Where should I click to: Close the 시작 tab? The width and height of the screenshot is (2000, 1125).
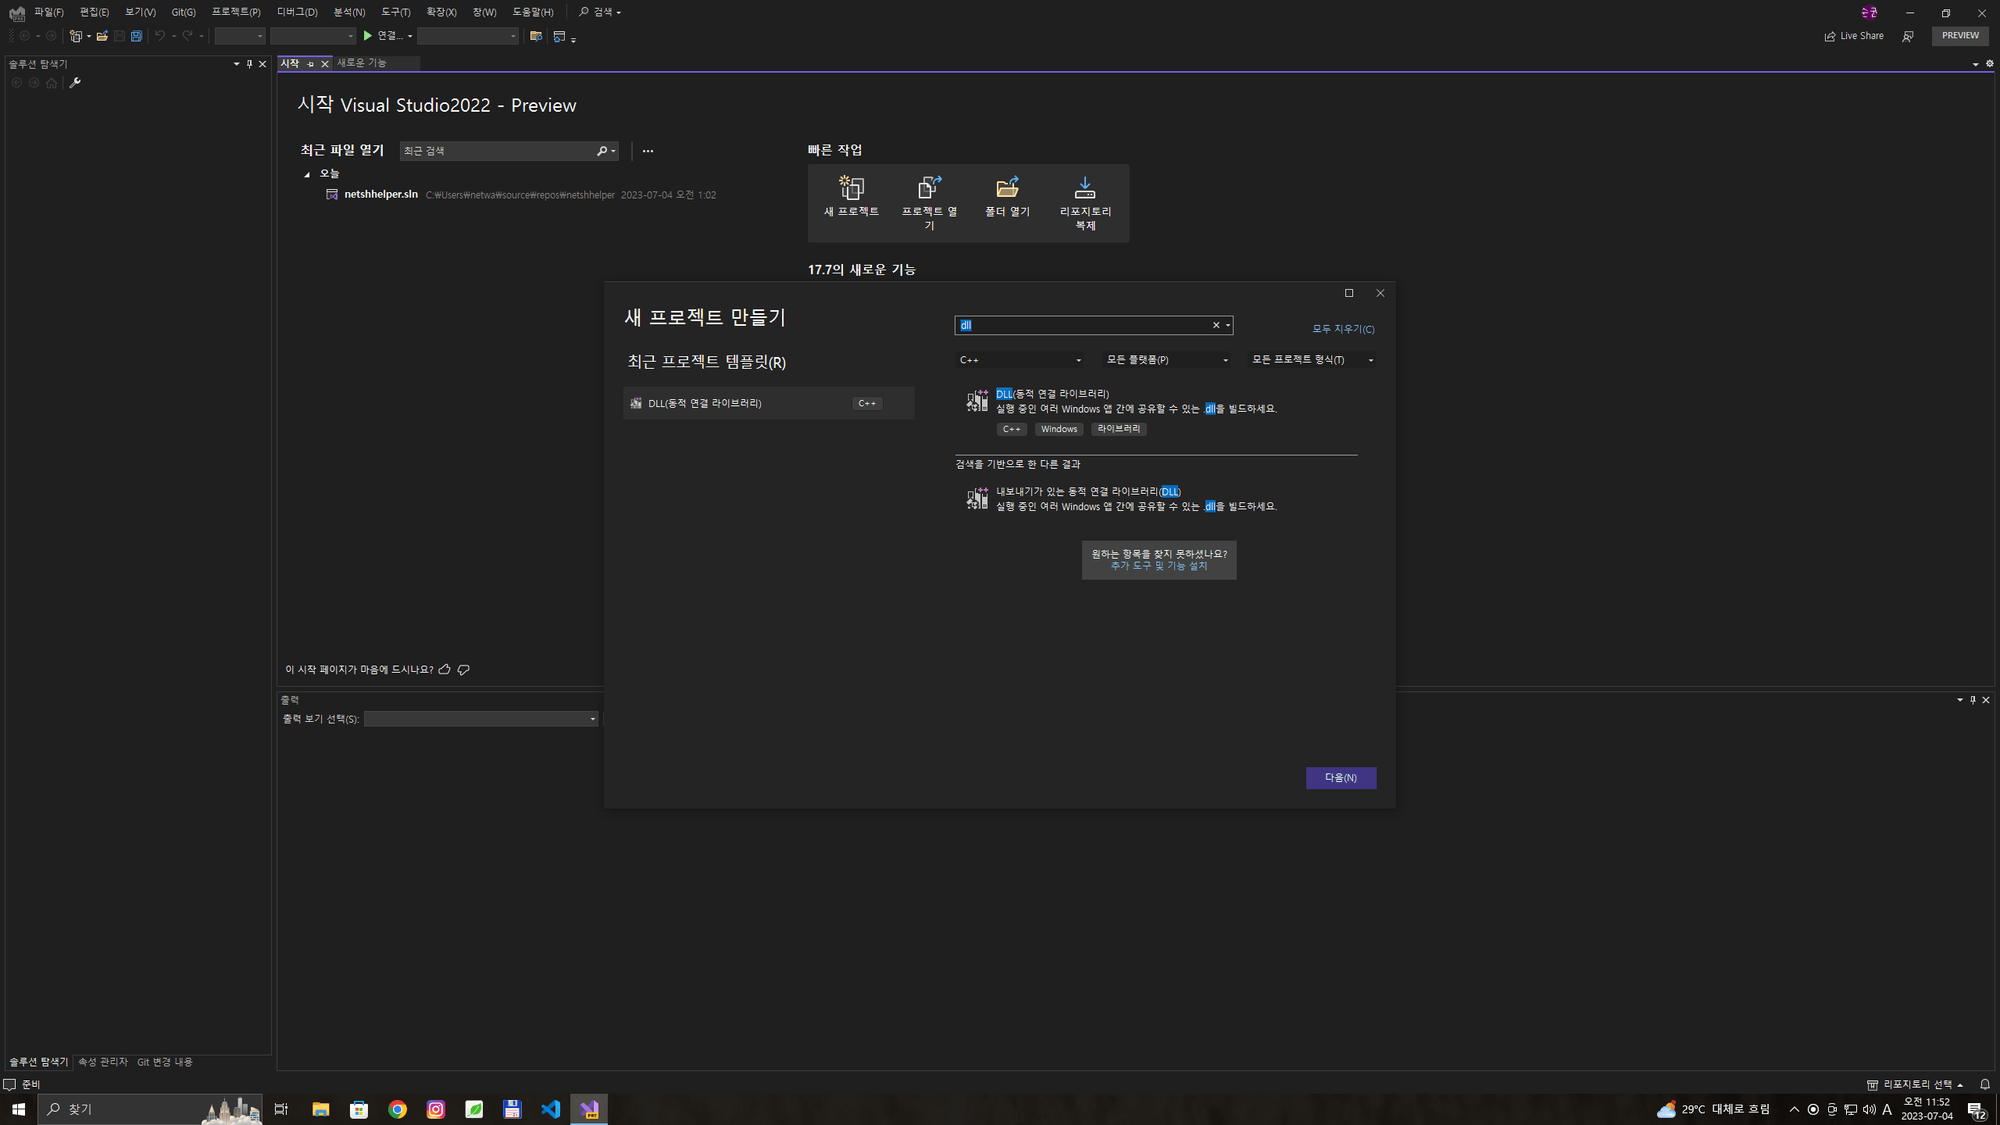pyautogui.click(x=324, y=64)
